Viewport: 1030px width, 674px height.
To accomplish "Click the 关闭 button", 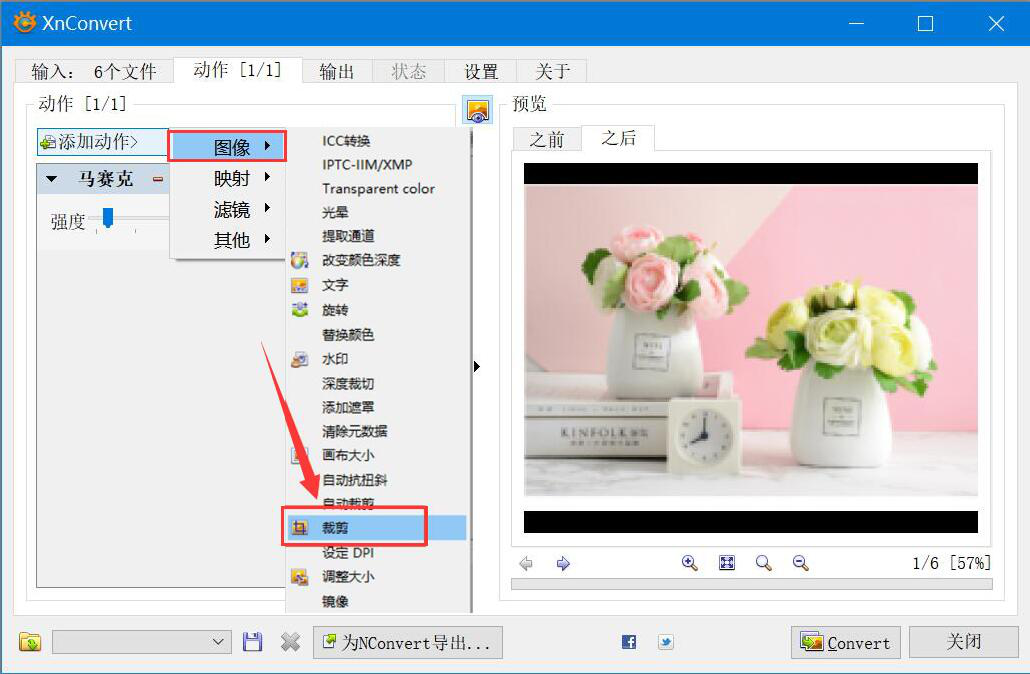I will [x=964, y=642].
